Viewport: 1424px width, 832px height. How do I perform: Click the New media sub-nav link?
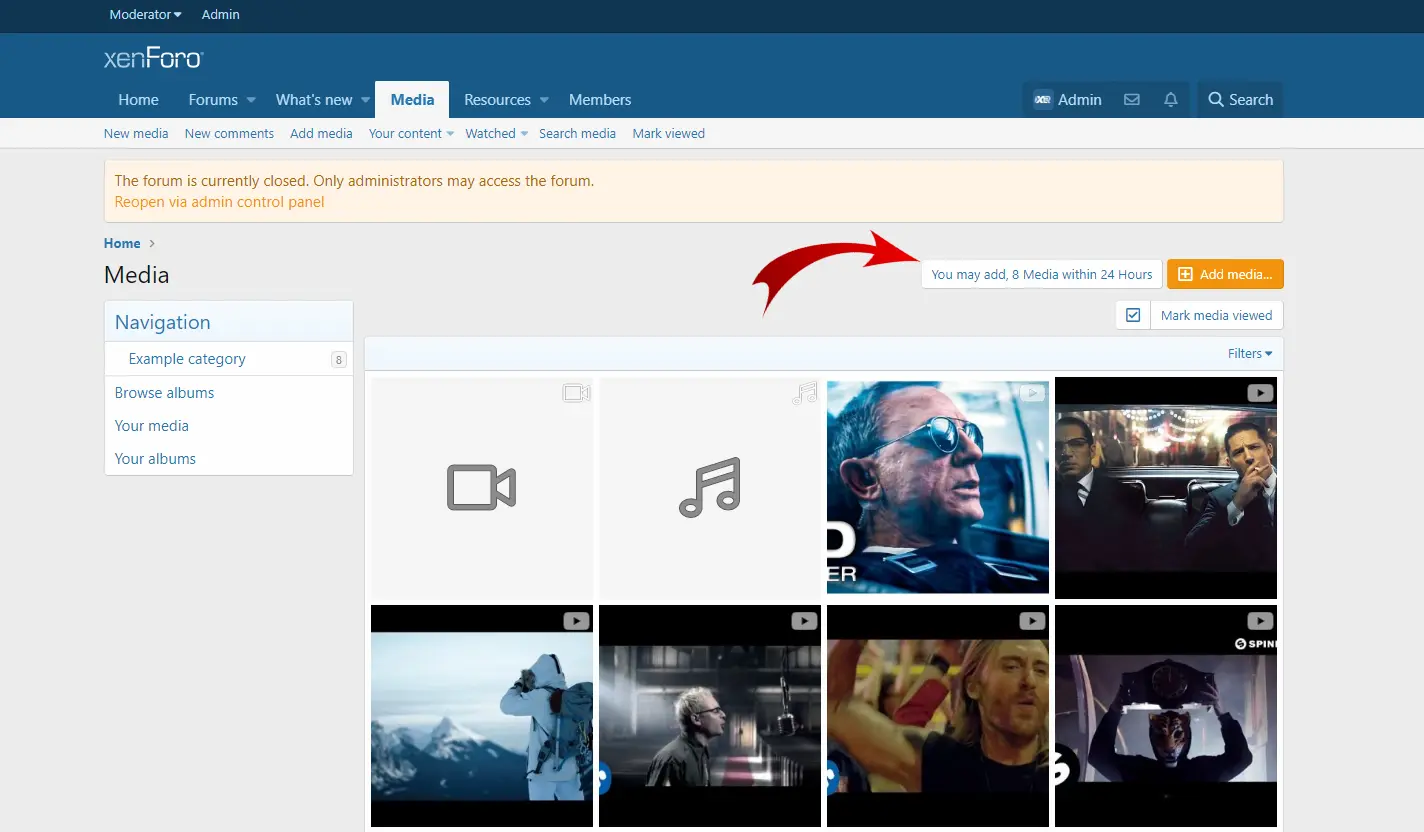click(136, 133)
